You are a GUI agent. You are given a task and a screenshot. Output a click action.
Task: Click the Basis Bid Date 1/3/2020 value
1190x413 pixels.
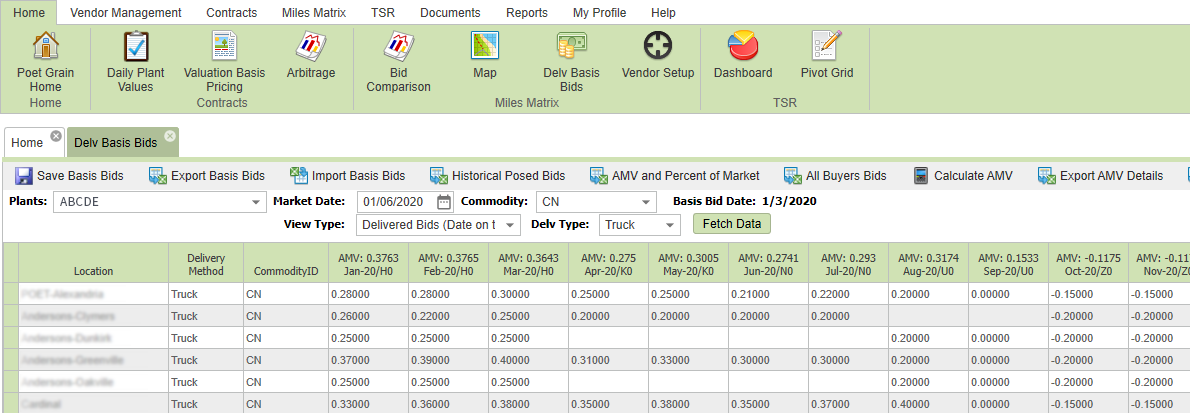point(787,202)
